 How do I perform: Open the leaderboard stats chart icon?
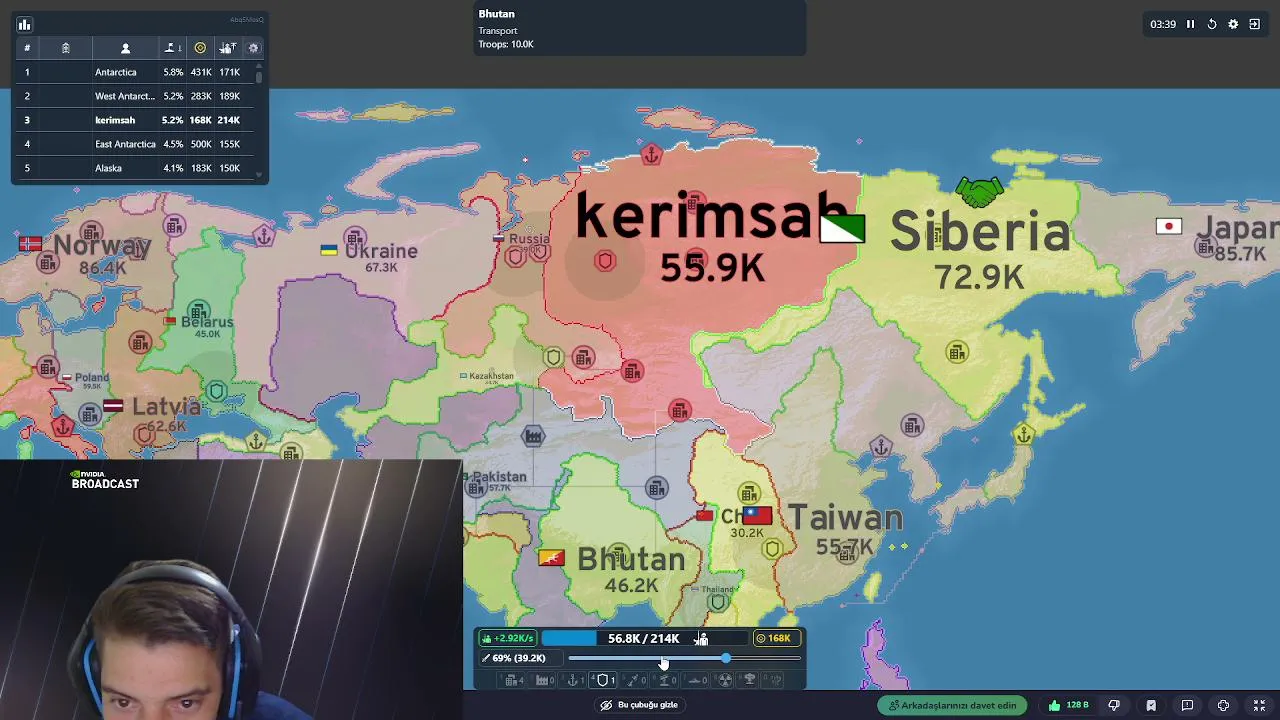click(x=25, y=25)
